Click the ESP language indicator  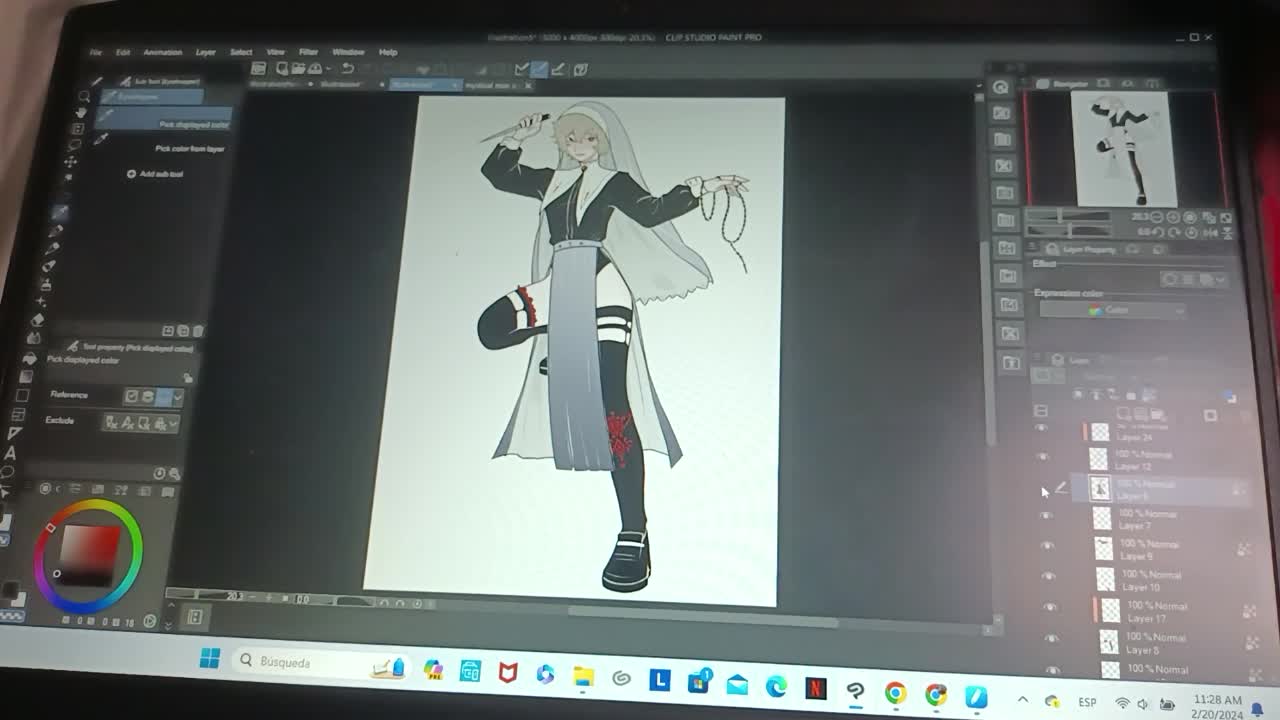1087,703
